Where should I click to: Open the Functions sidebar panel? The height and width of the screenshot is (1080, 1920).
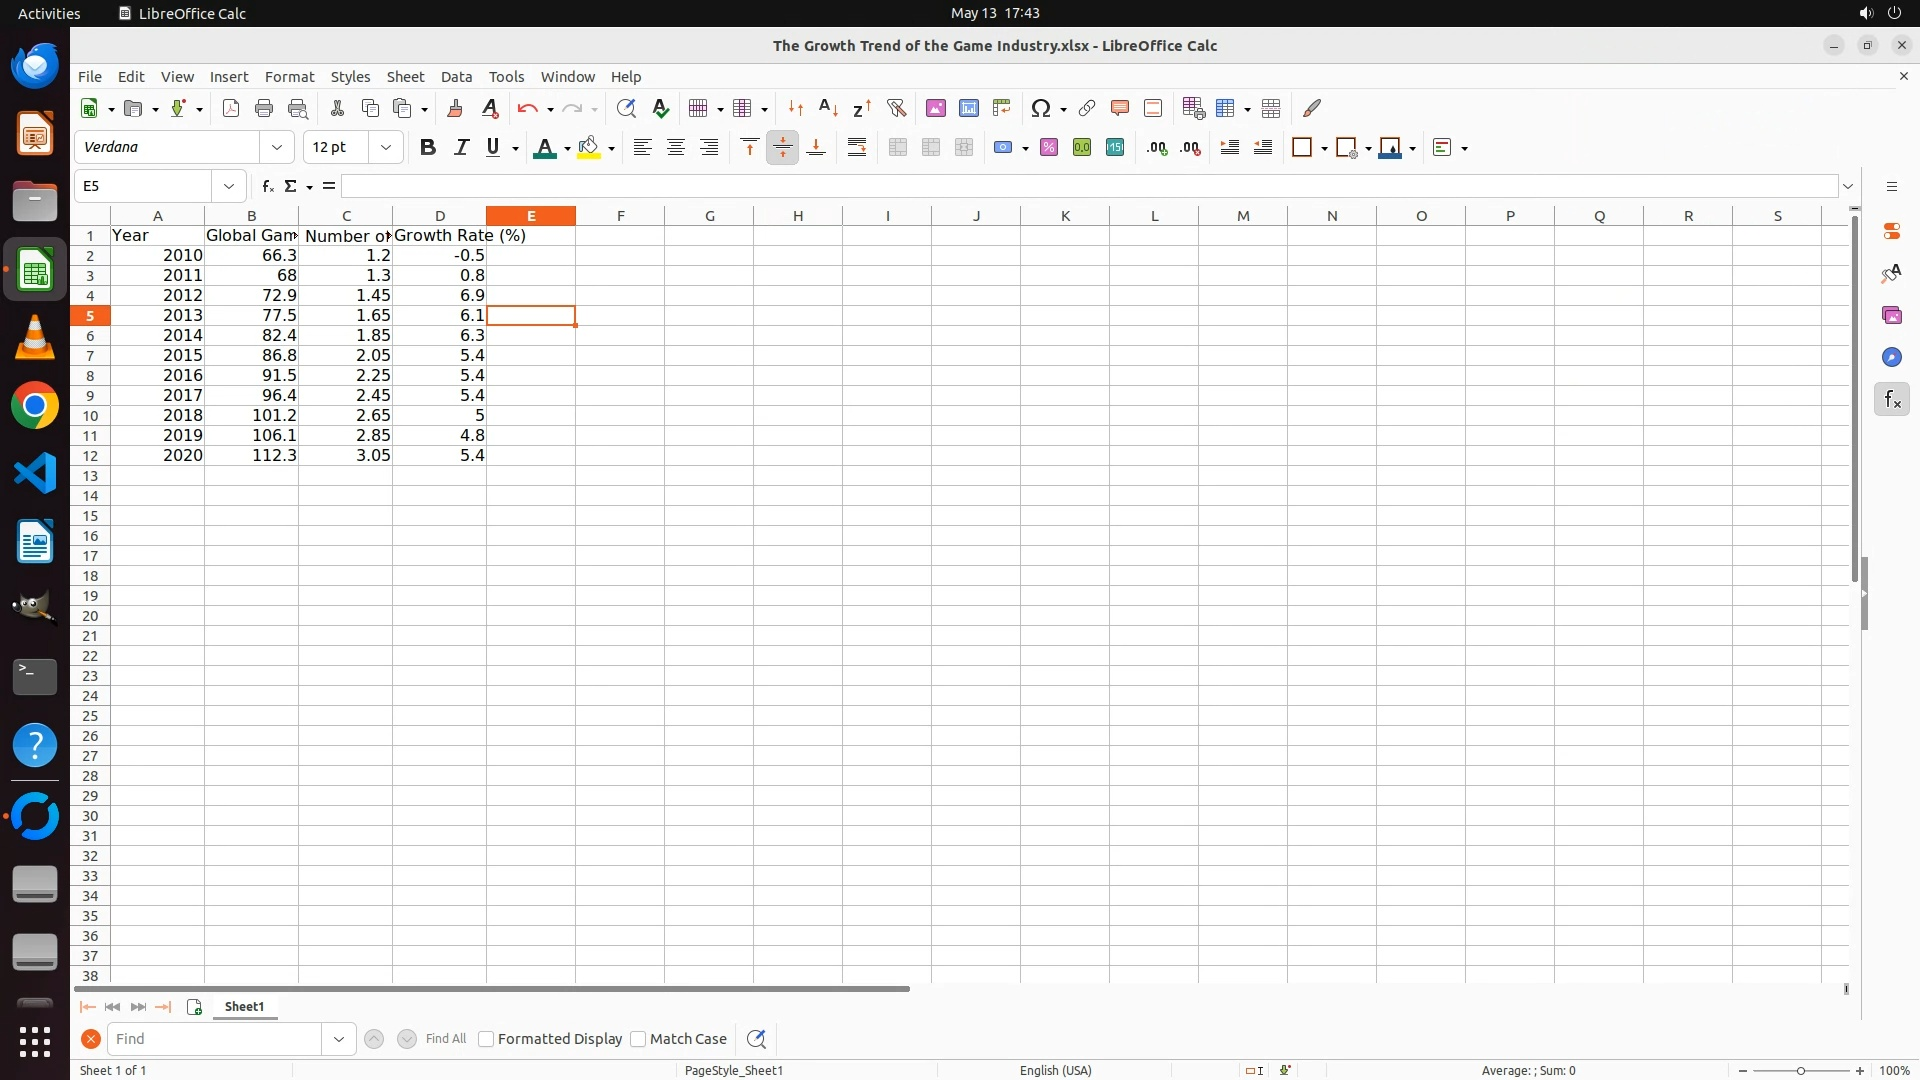point(1891,400)
